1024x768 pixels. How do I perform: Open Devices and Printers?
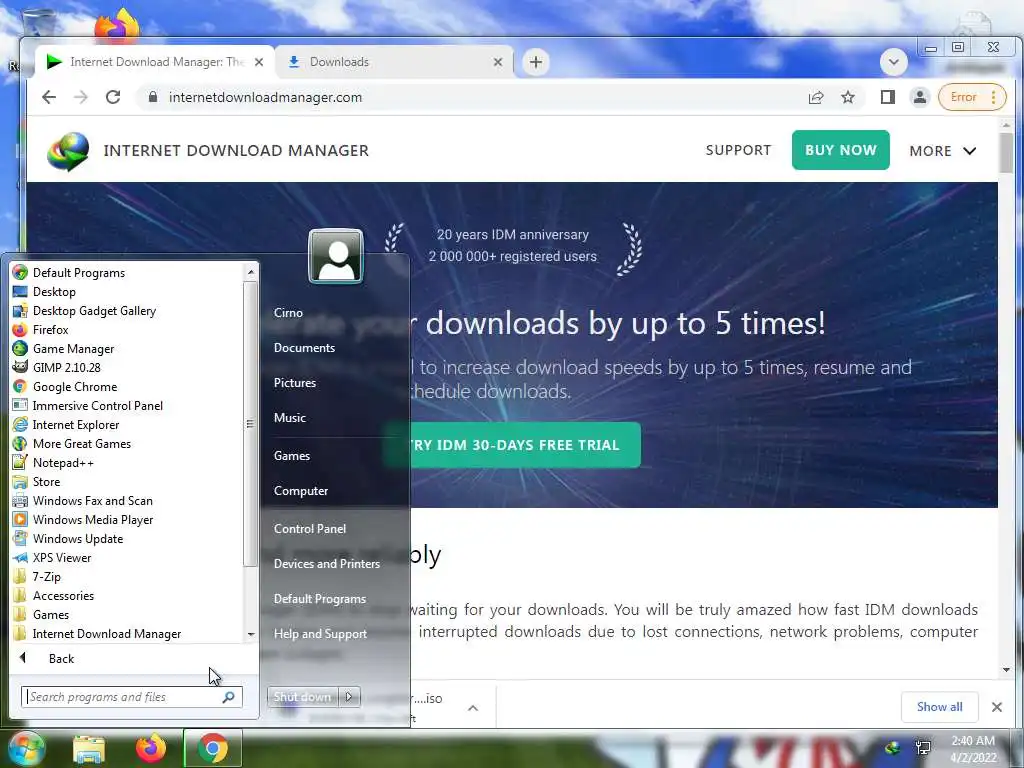tap(327, 564)
